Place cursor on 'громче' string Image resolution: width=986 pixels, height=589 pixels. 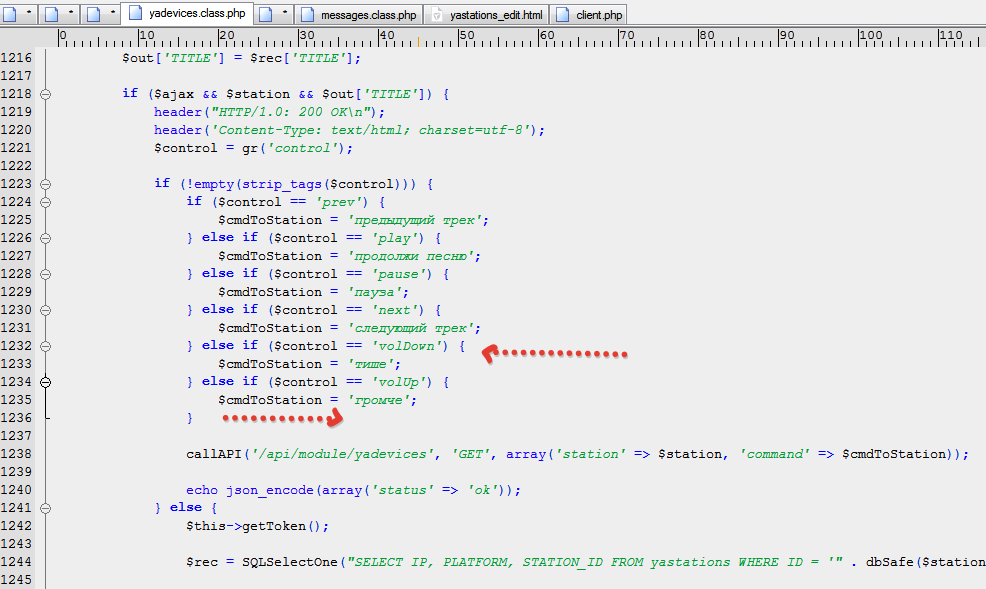[382, 400]
